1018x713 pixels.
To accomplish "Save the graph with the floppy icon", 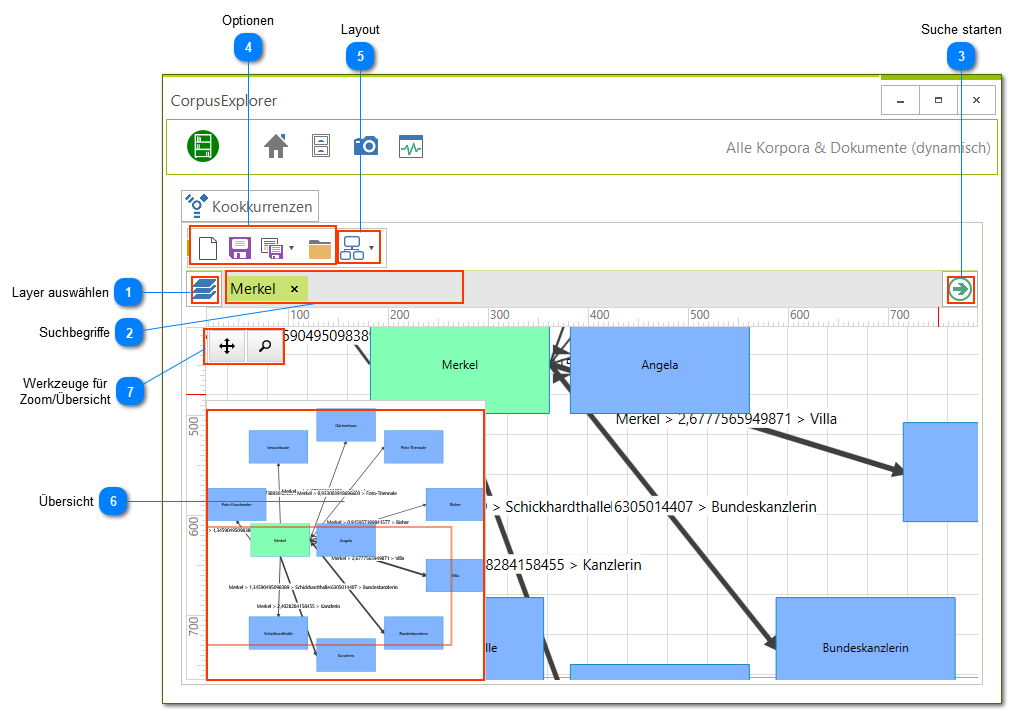I will (240, 248).
